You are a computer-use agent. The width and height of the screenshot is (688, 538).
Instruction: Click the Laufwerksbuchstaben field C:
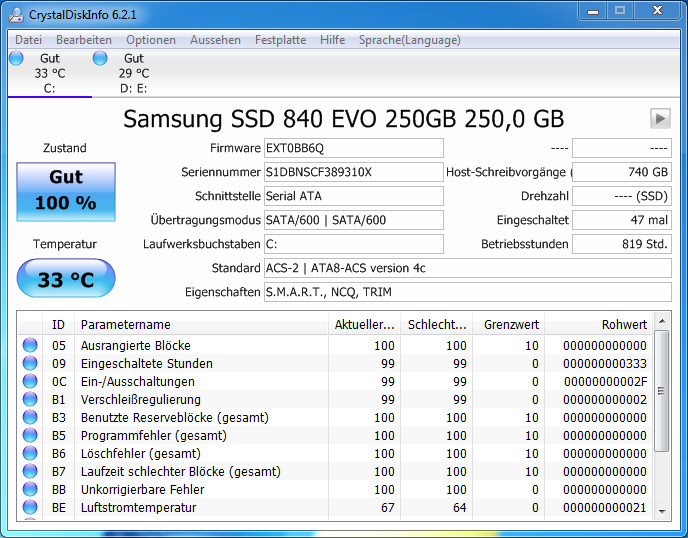coord(354,244)
